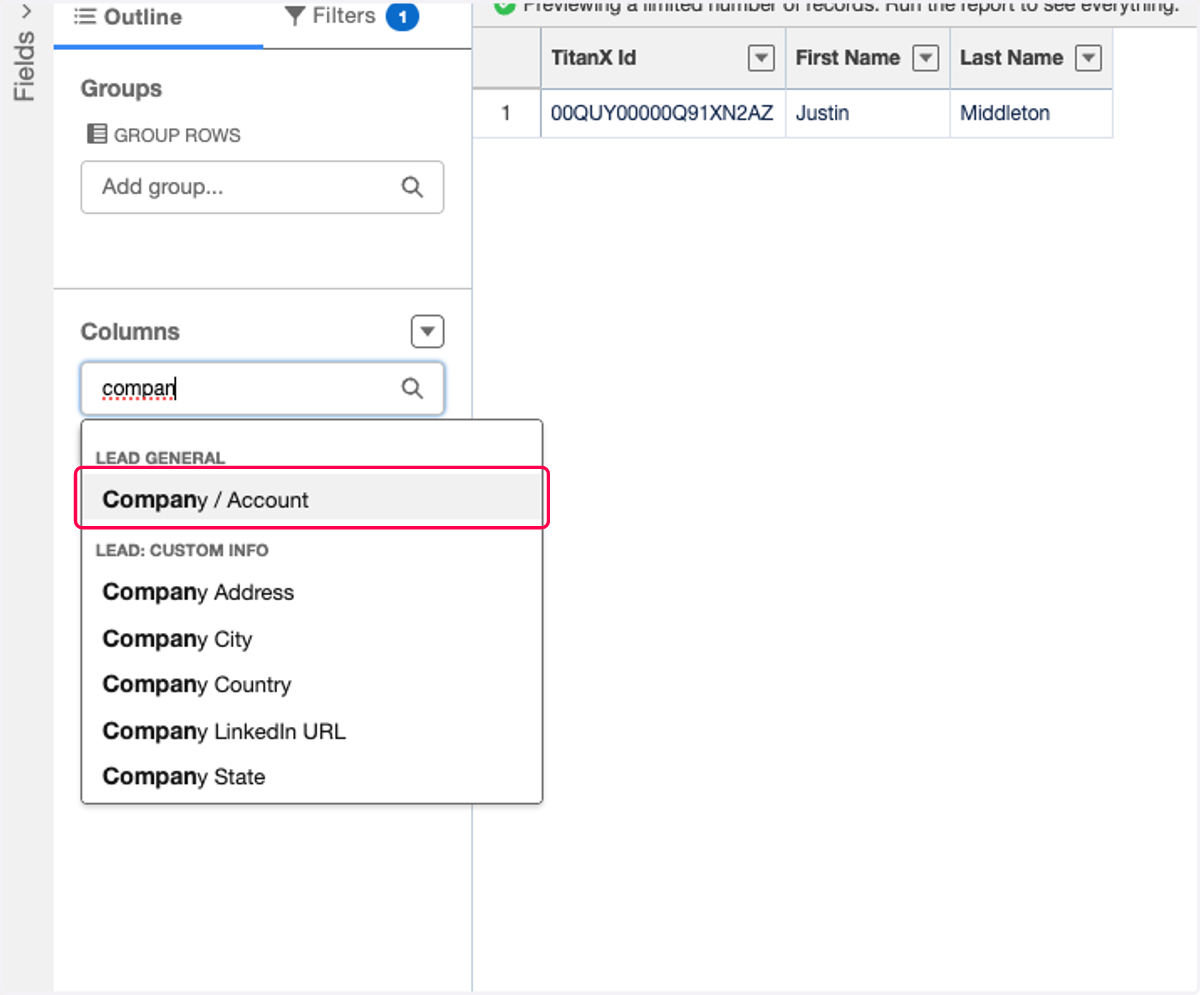
Task: Click the Filters count badge showing 1
Action: [402, 17]
